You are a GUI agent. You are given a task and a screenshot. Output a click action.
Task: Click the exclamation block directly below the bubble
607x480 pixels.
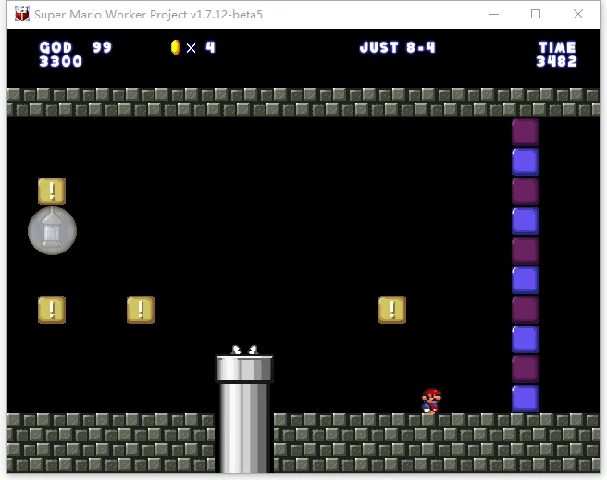(x=52, y=310)
